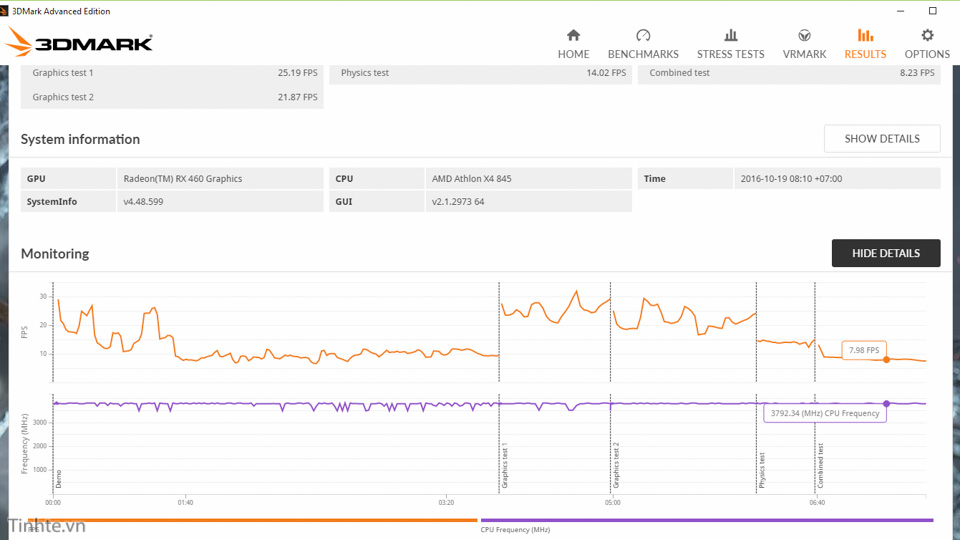Screen dimensions: 960x540
Task: Click the 3792.34 MHz CPU Frequency tooltip
Action: tap(825, 413)
